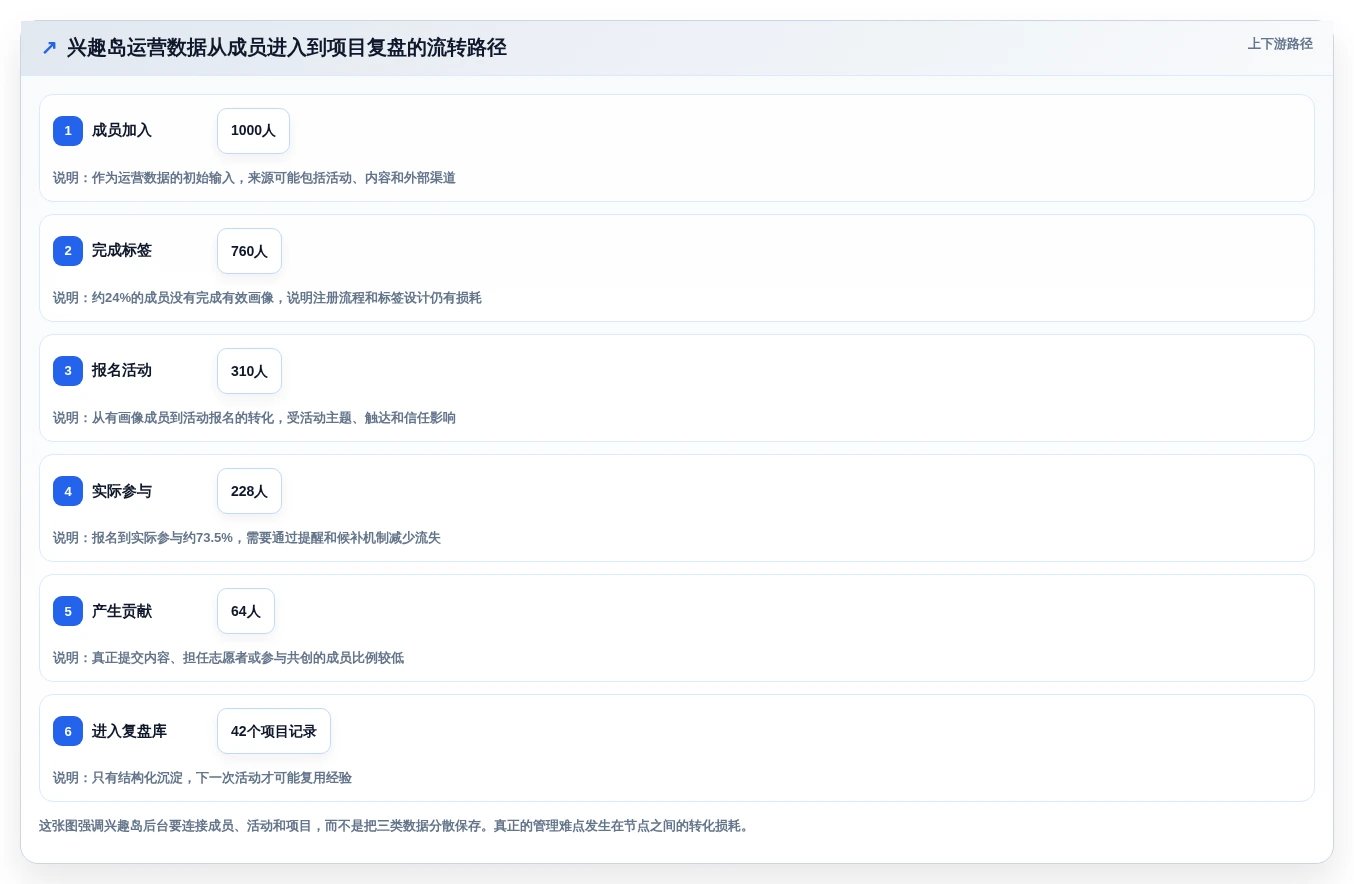
Task: Click the 760人 value chip
Action: (x=249, y=251)
